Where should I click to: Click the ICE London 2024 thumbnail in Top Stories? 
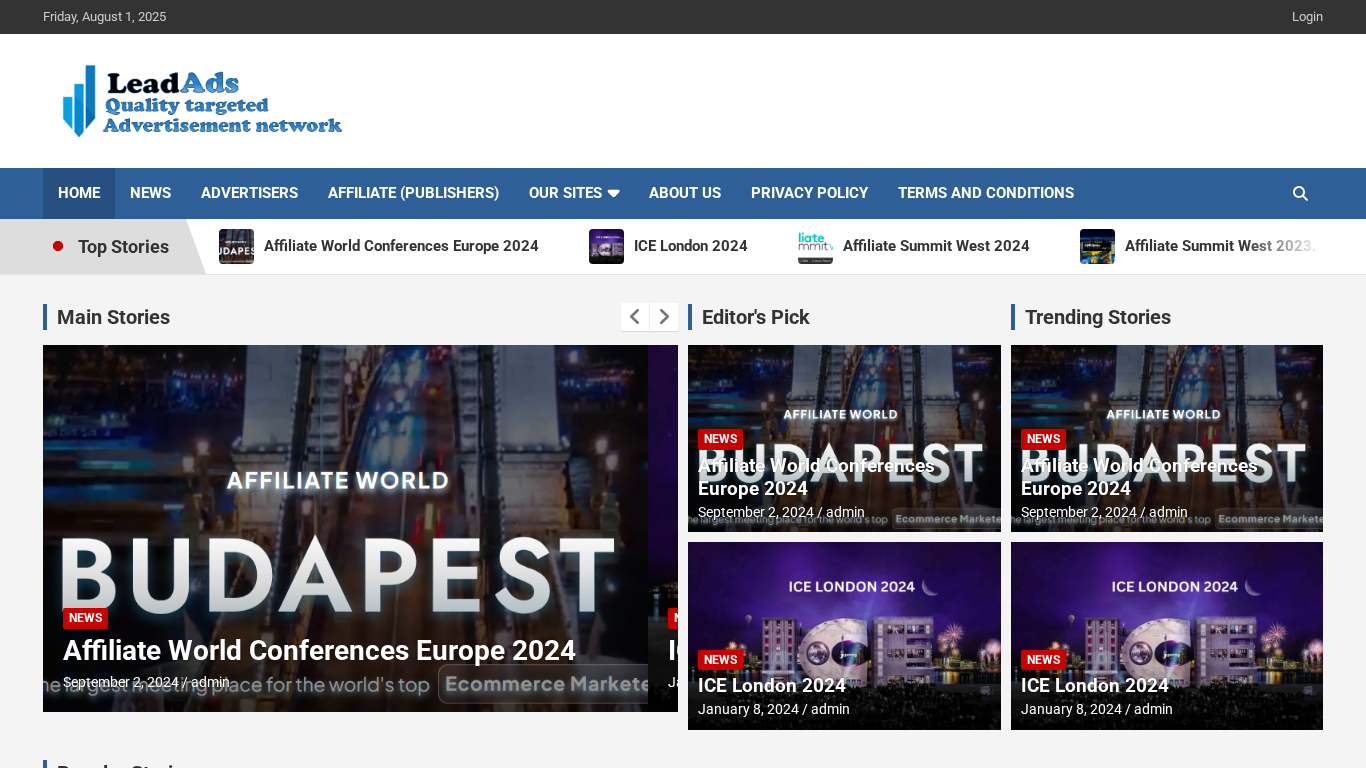[606, 246]
